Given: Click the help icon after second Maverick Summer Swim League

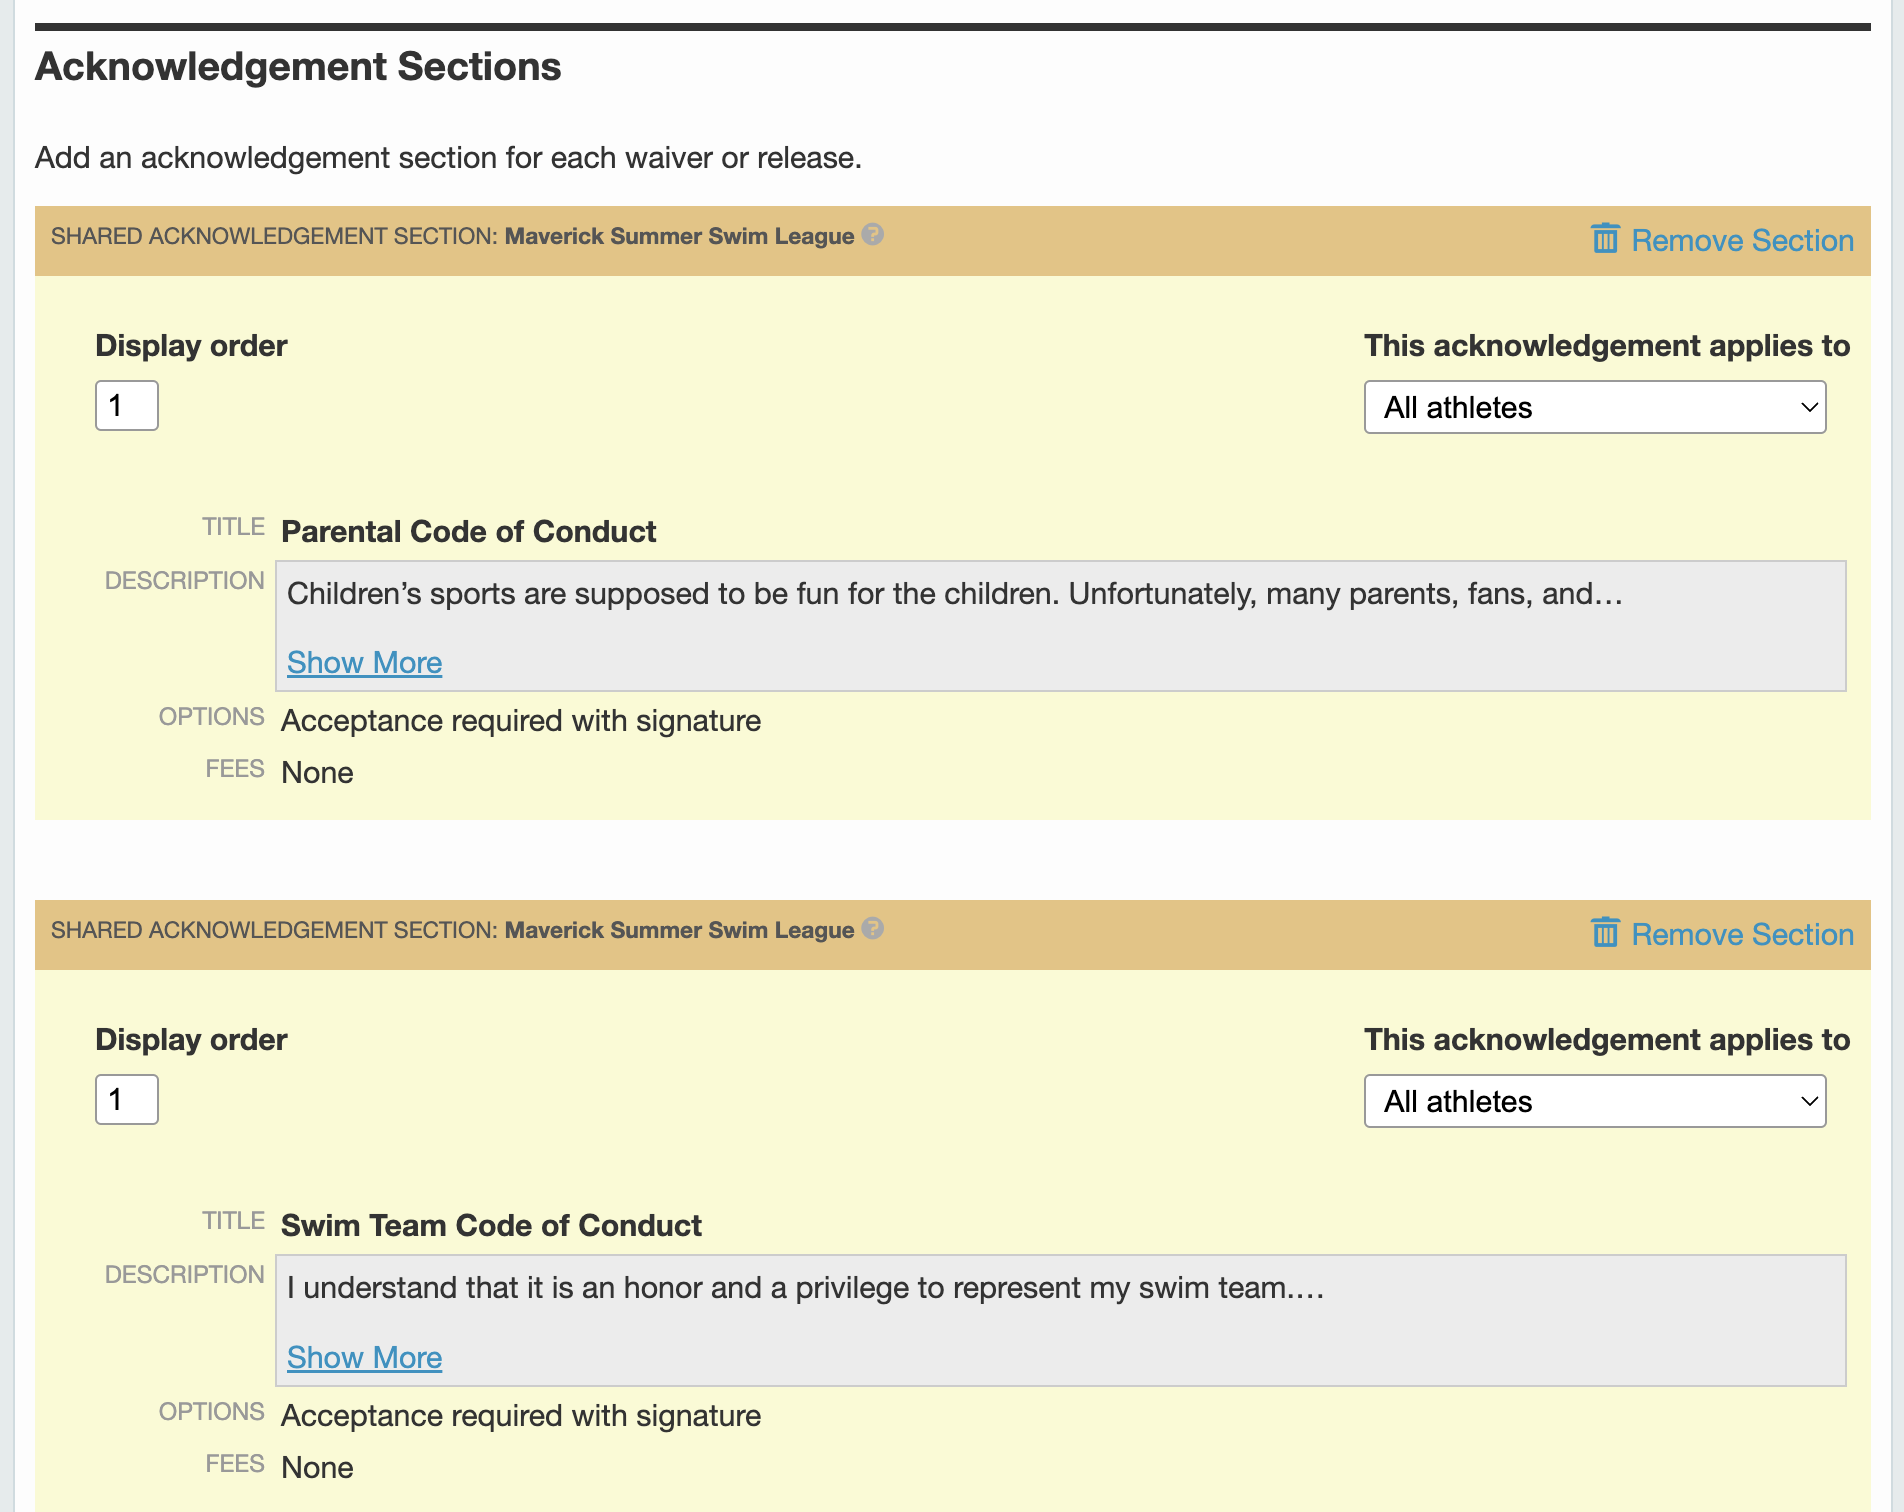Looking at the screenshot, I should (872, 930).
